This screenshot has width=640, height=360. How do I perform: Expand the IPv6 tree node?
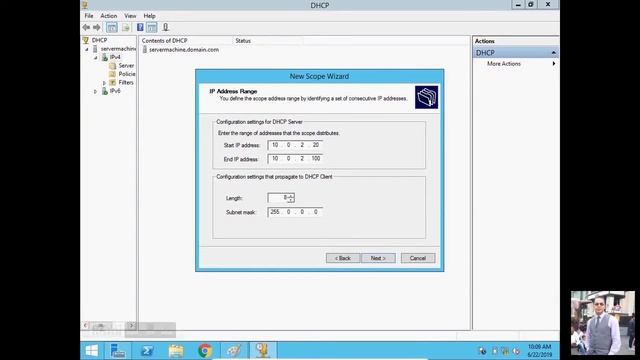[96, 91]
